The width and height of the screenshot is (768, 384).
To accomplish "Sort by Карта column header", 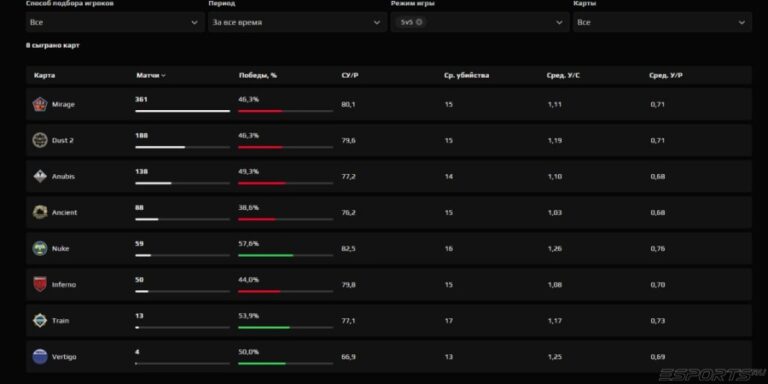I will (x=45, y=75).
